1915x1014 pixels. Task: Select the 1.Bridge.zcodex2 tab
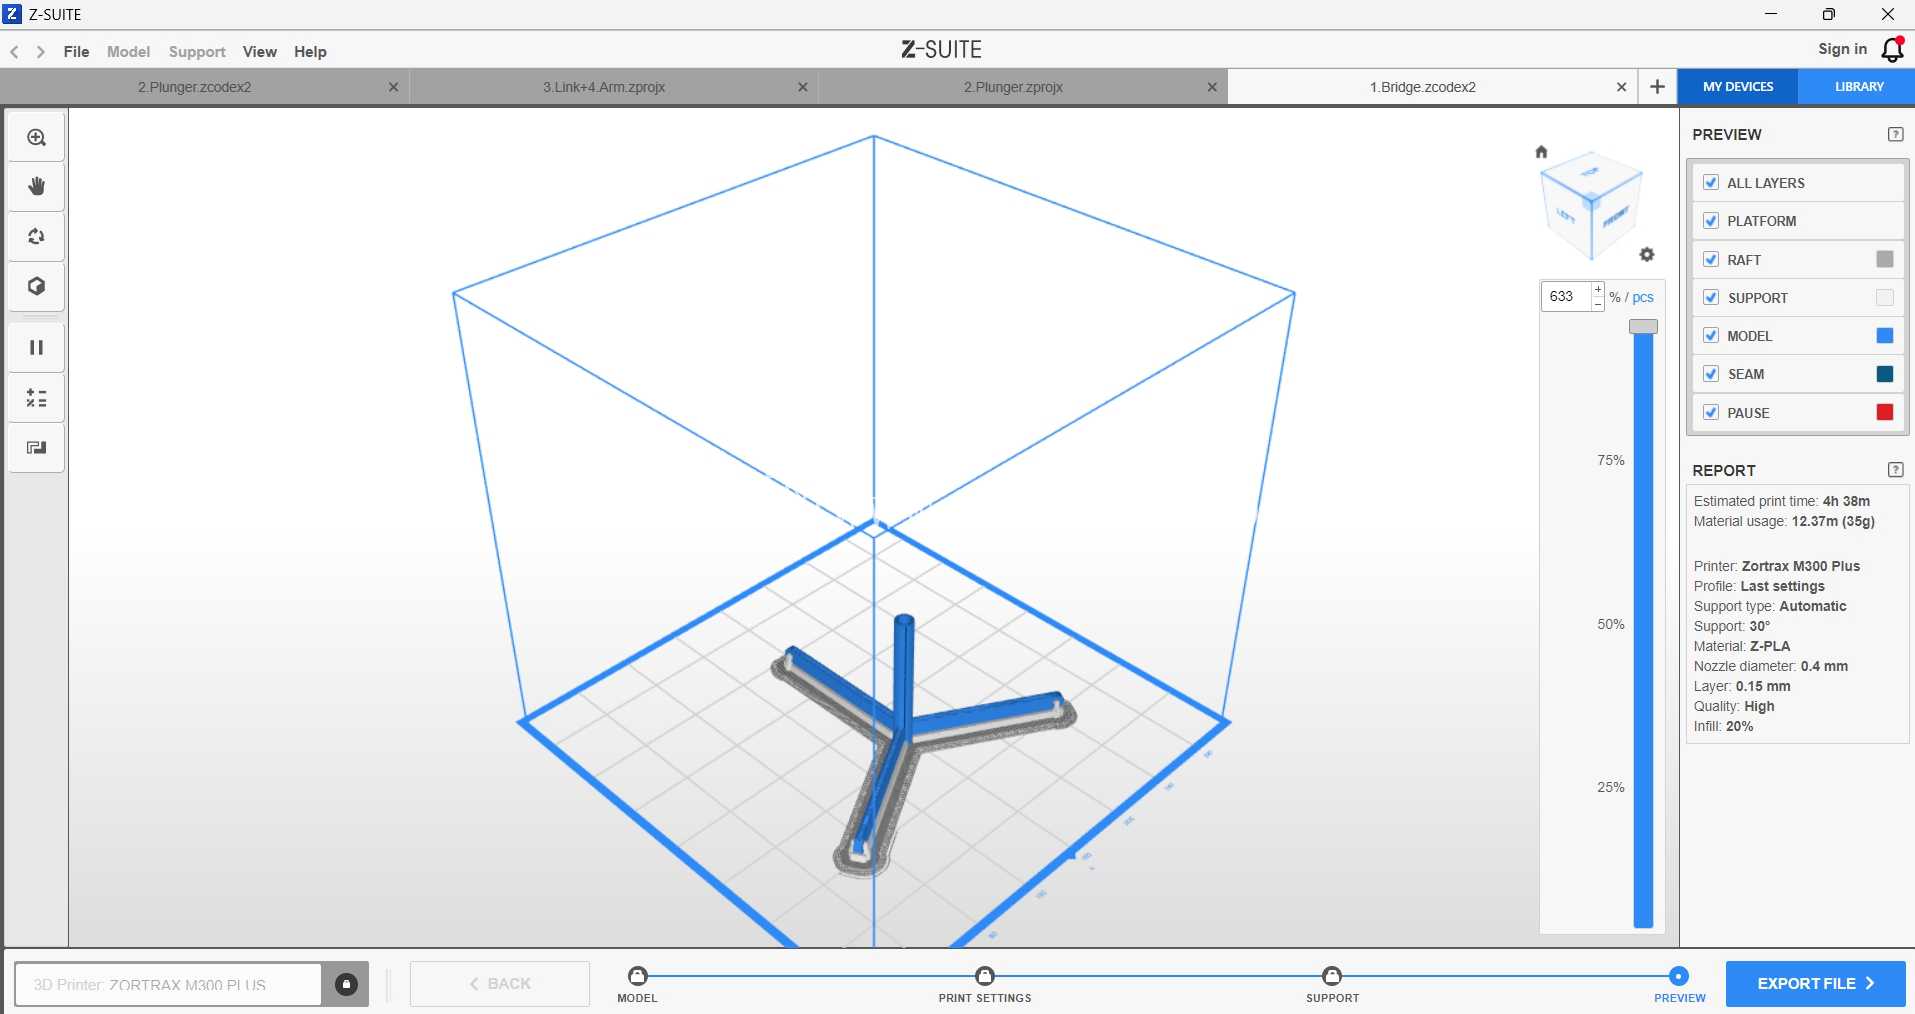pos(1422,87)
